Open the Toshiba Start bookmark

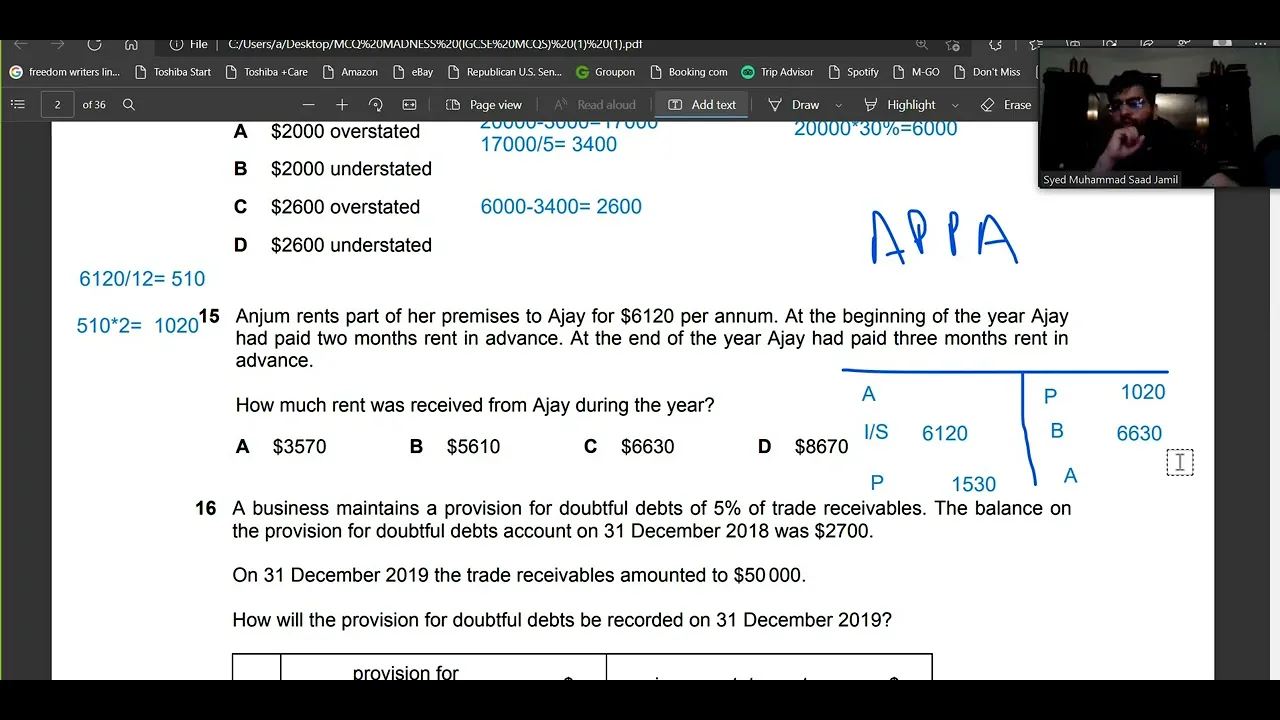click(x=173, y=72)
